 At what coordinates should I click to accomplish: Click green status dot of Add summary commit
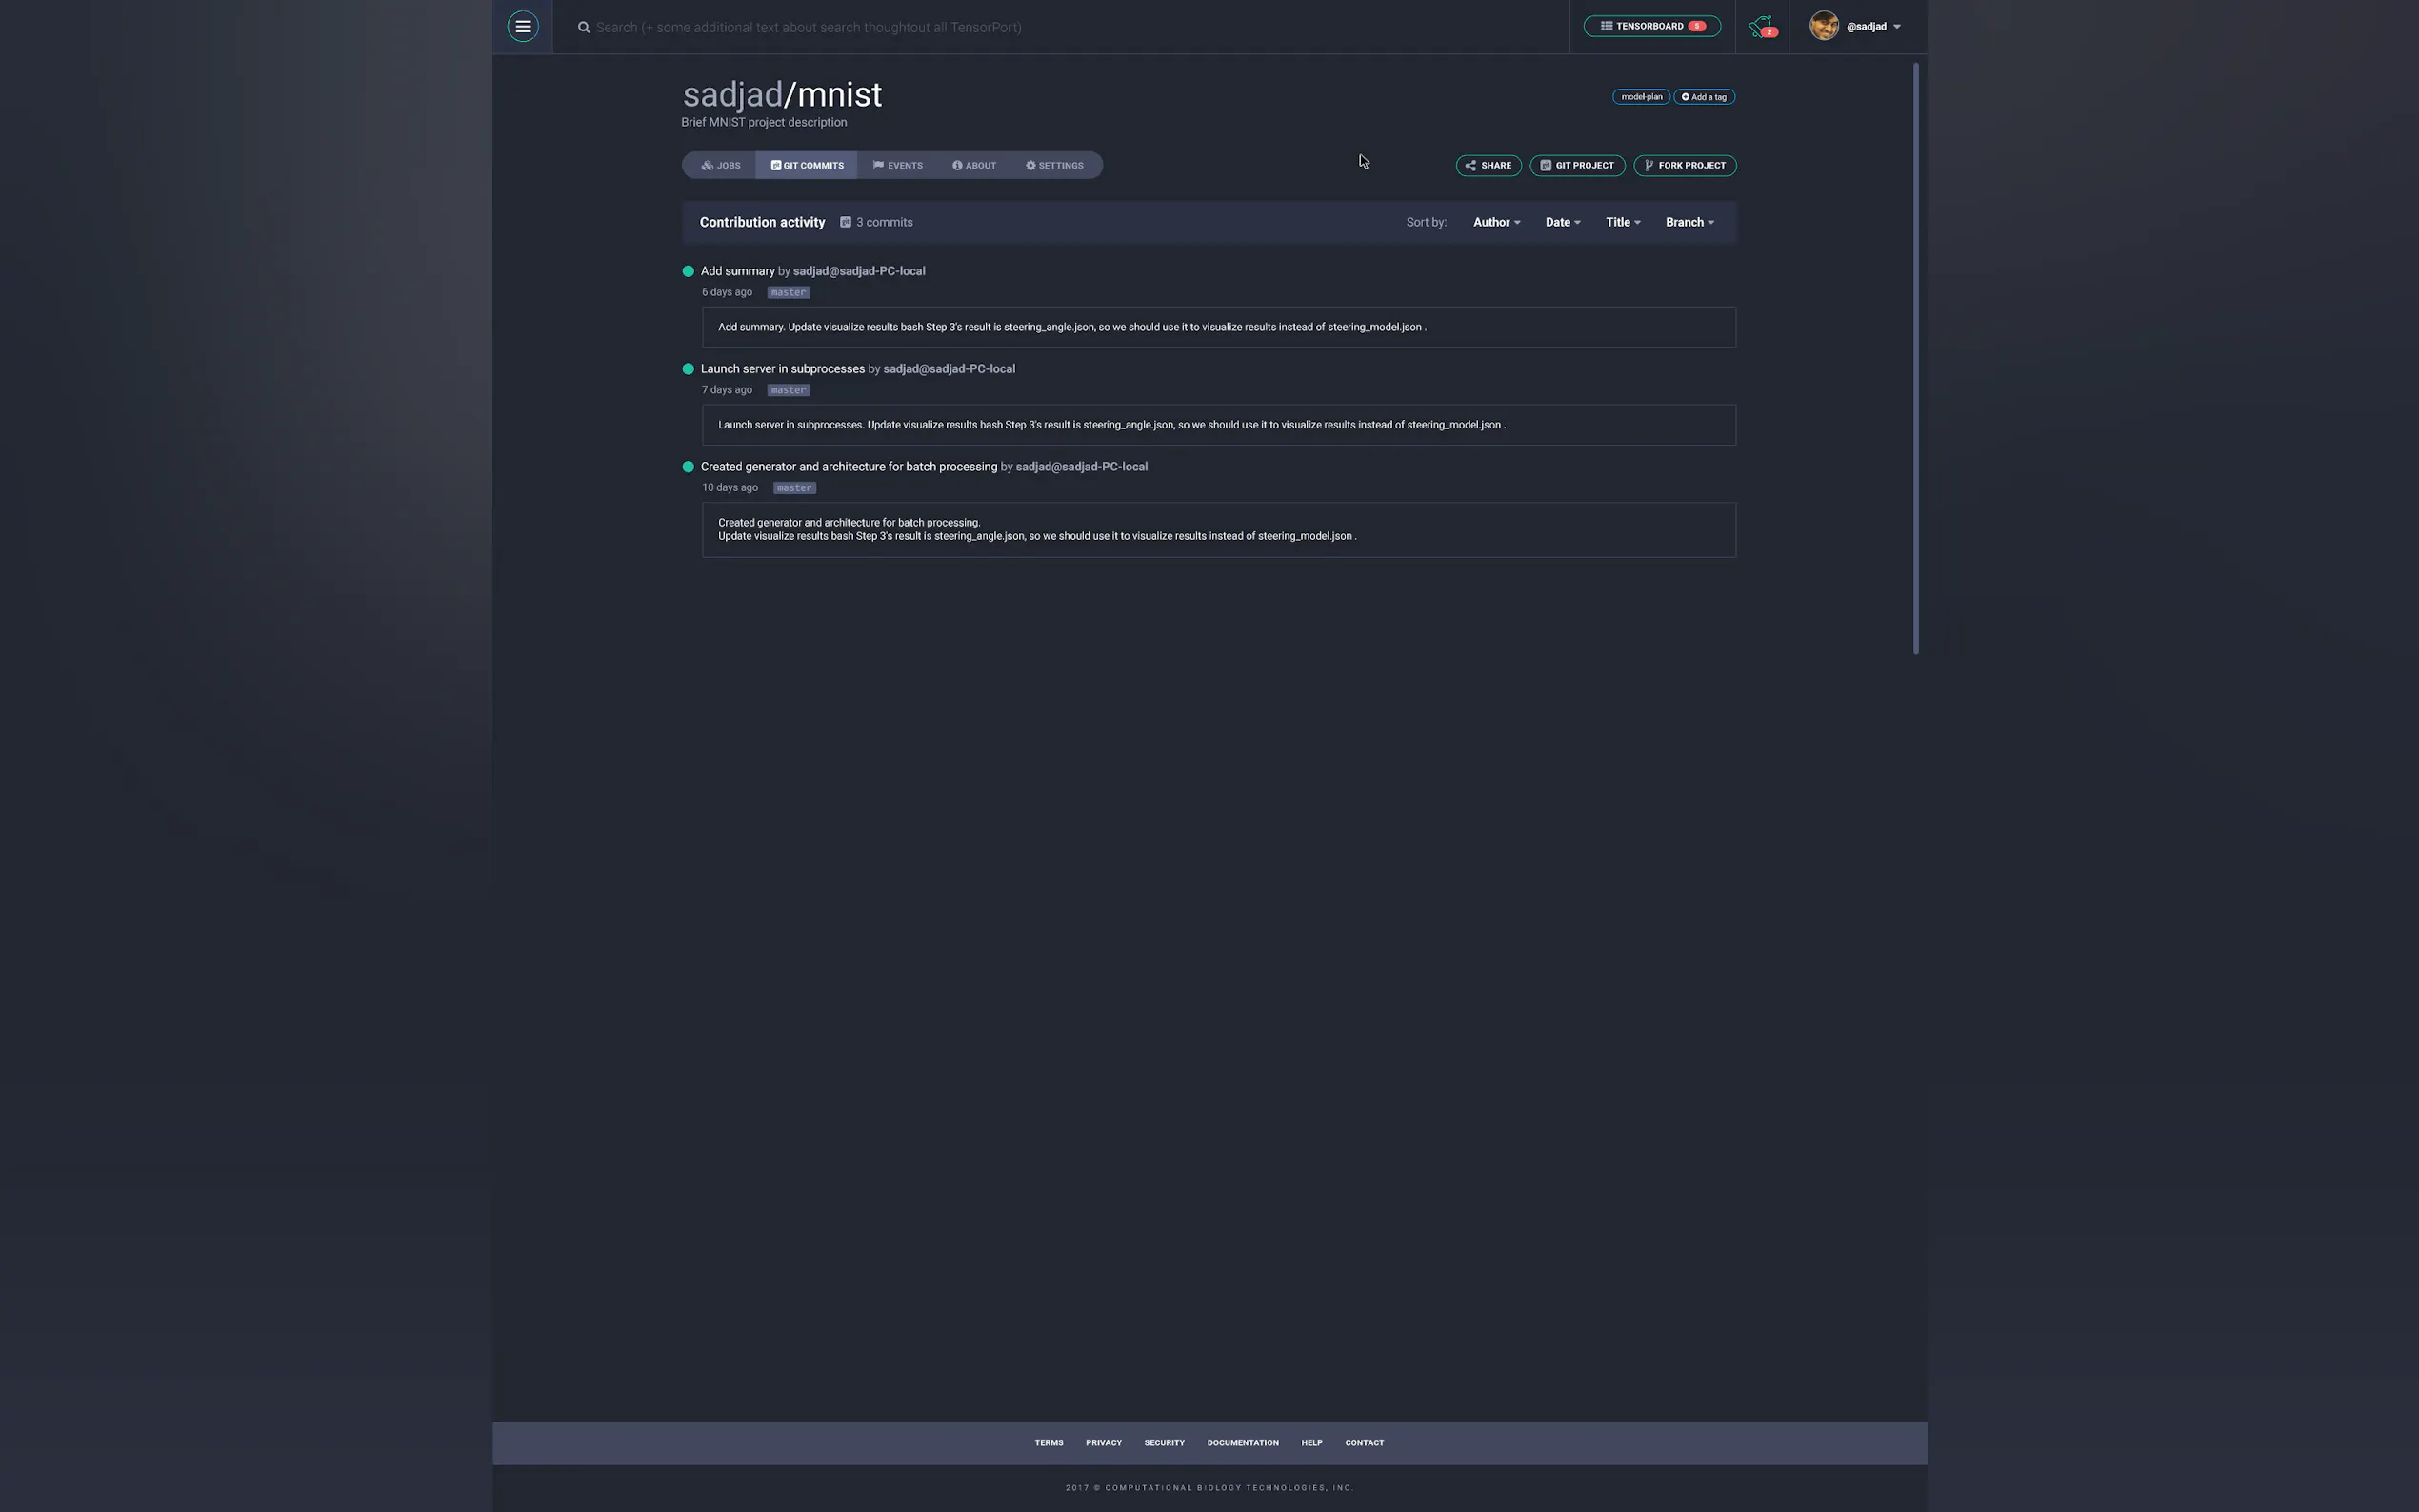(688, 271)
